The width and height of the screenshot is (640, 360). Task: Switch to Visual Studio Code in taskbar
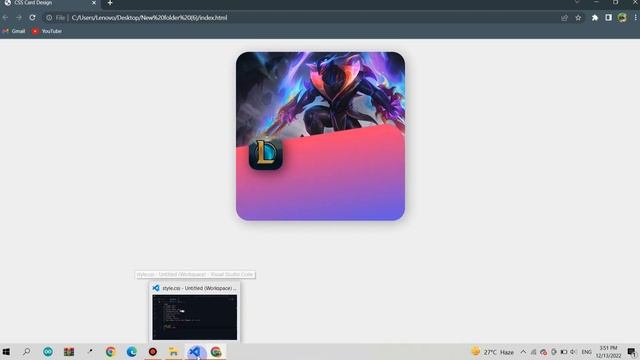195,351
